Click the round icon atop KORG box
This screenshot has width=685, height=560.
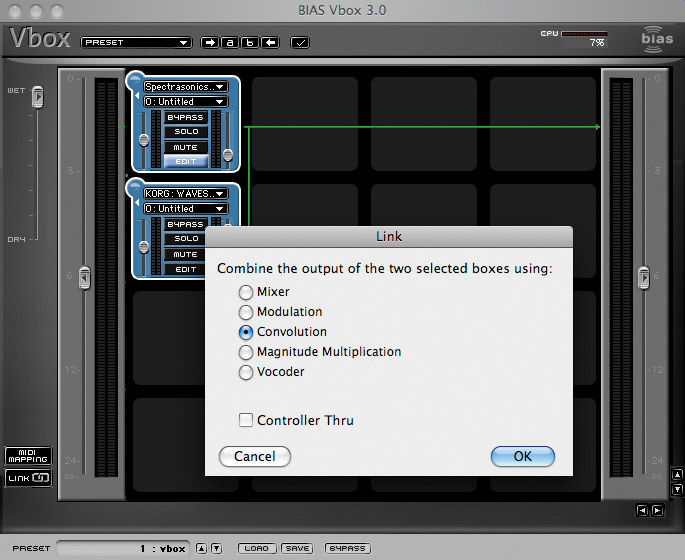click(x=135, y=187)
